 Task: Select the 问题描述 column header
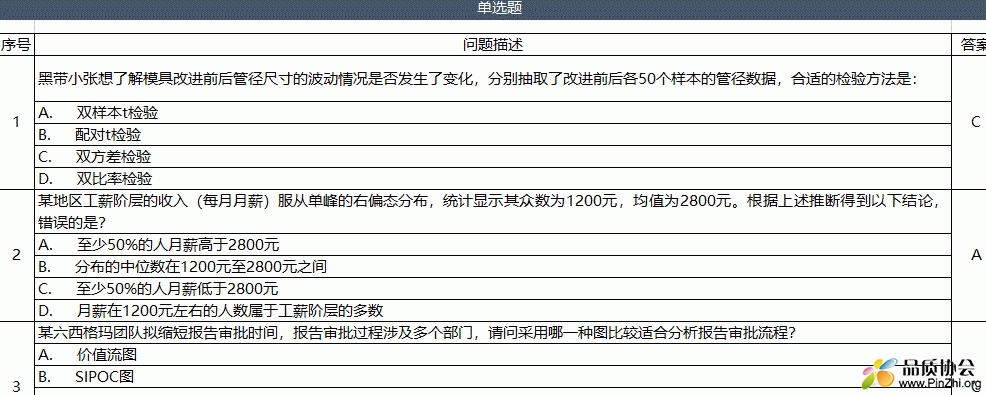[x=493, y=45]
